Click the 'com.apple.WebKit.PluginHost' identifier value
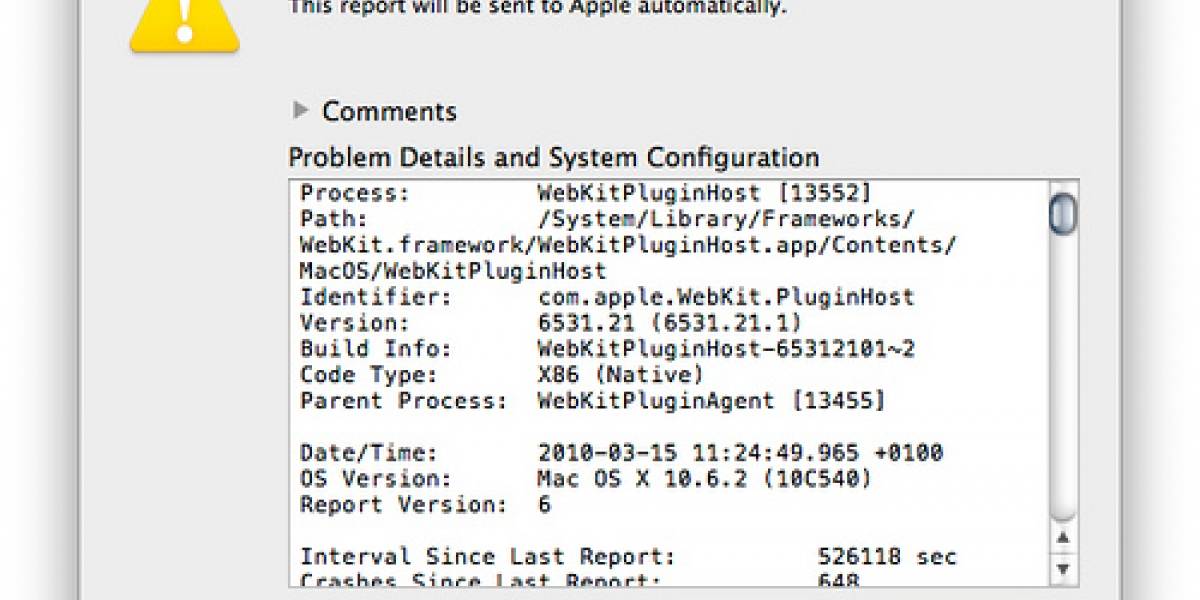Screen dimensions: 1200x600 (726, 297)
